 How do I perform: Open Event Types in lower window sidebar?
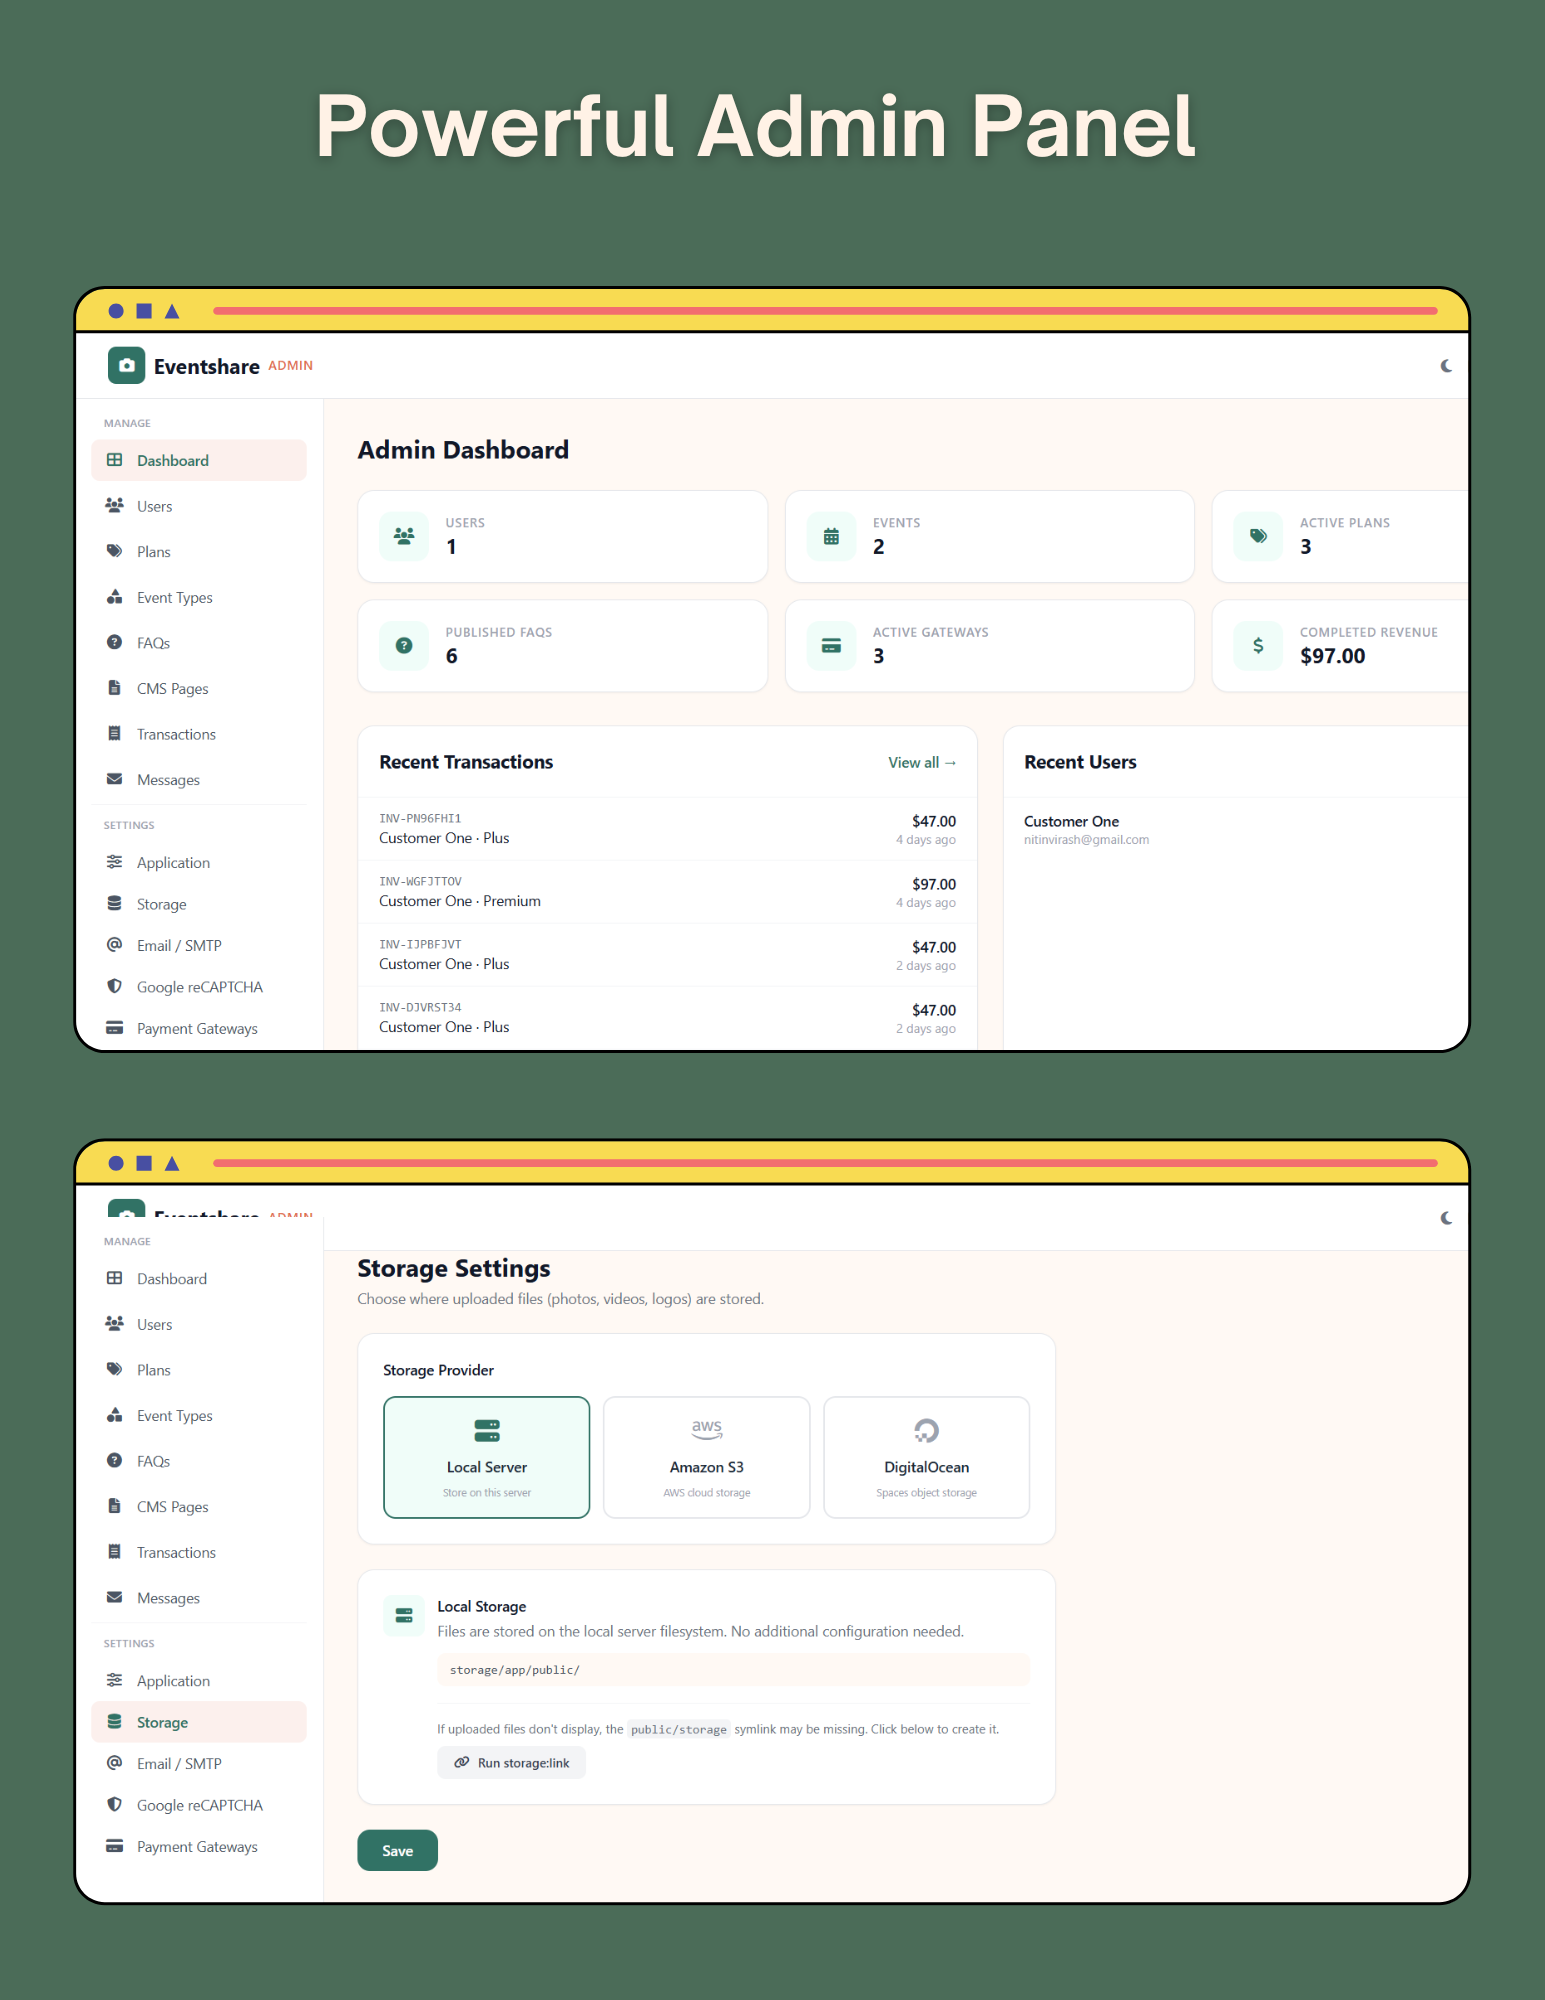click(x=199, y=1415)
